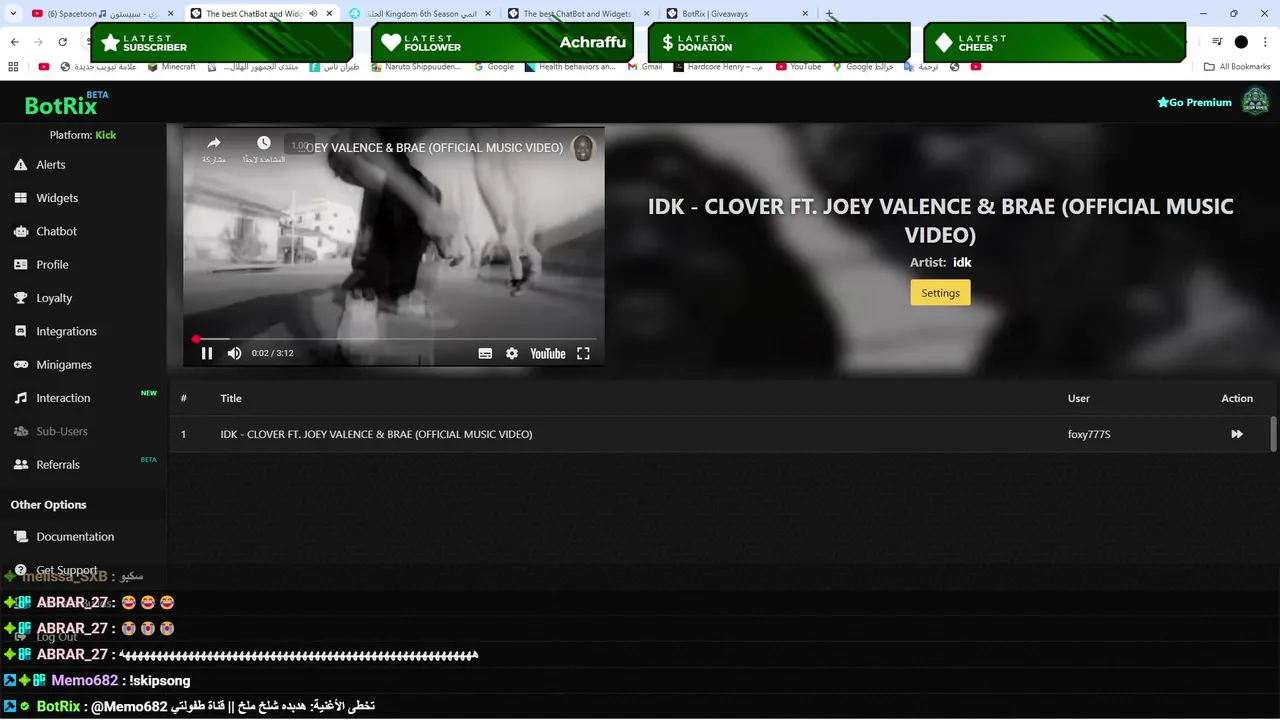The image size is (1280, 720).
Task: Mute the active tab using its speaker icon
Action: pos(314,14)
